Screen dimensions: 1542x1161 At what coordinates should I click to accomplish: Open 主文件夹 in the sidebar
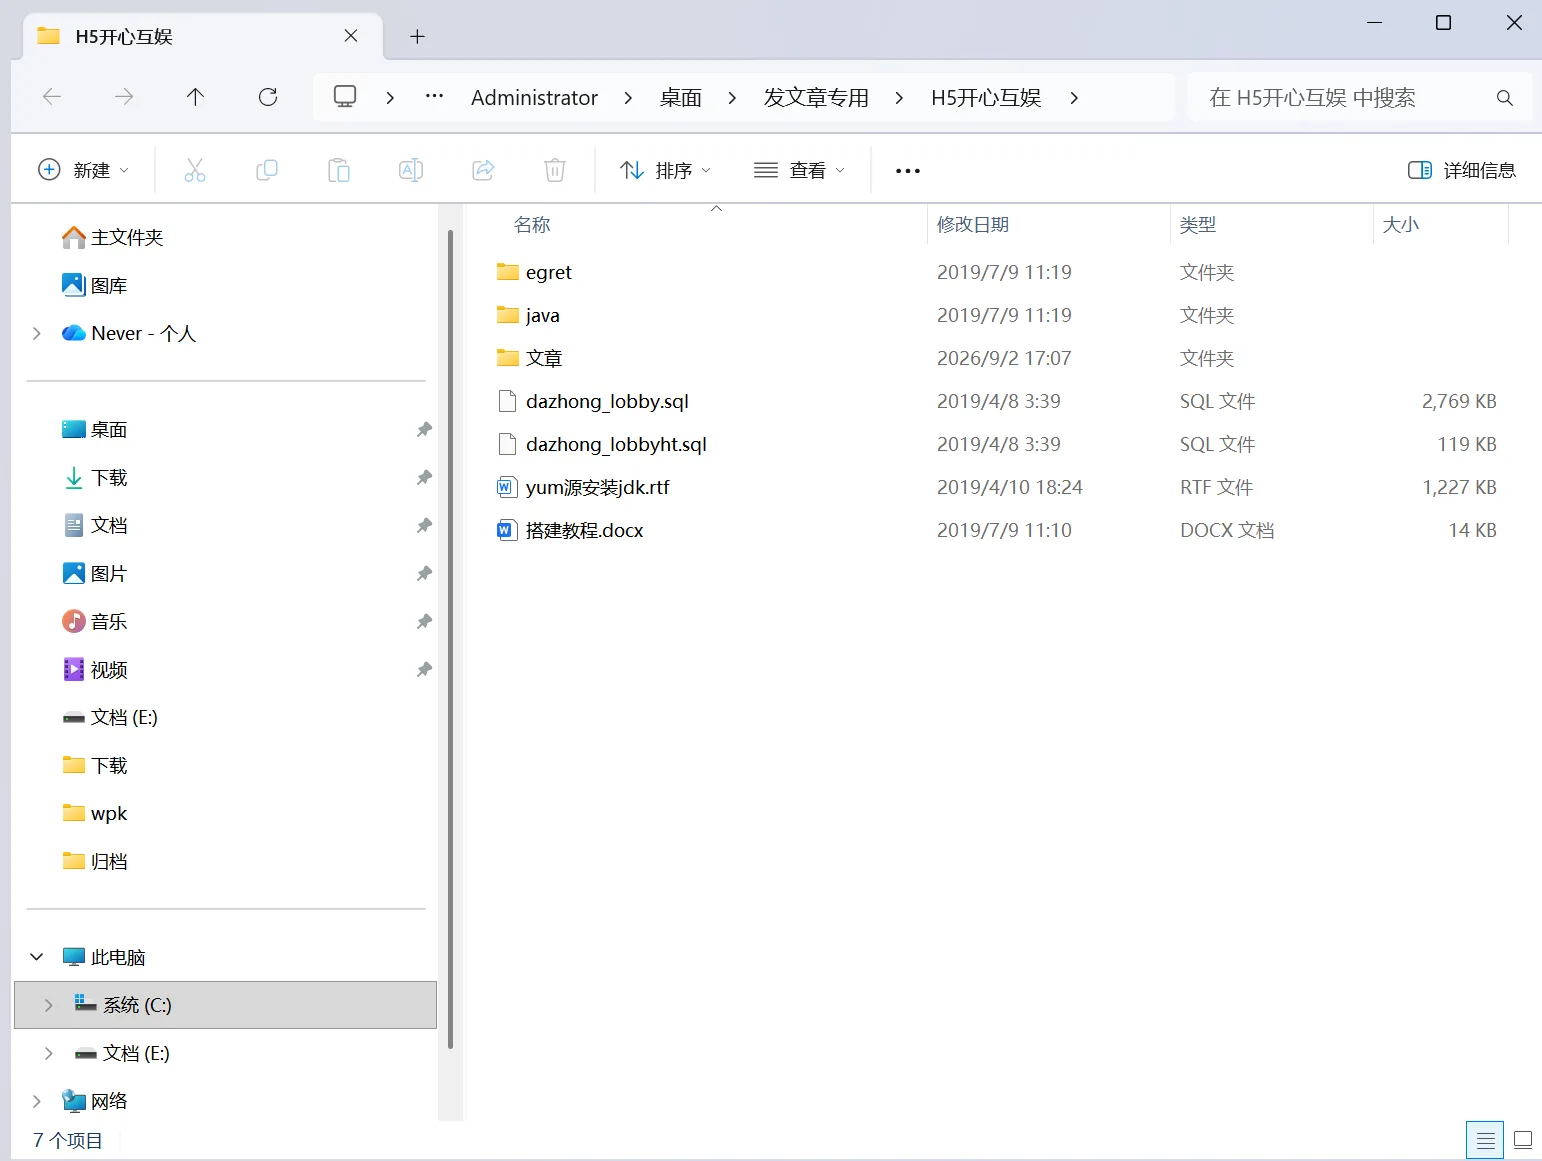point(112,237)
